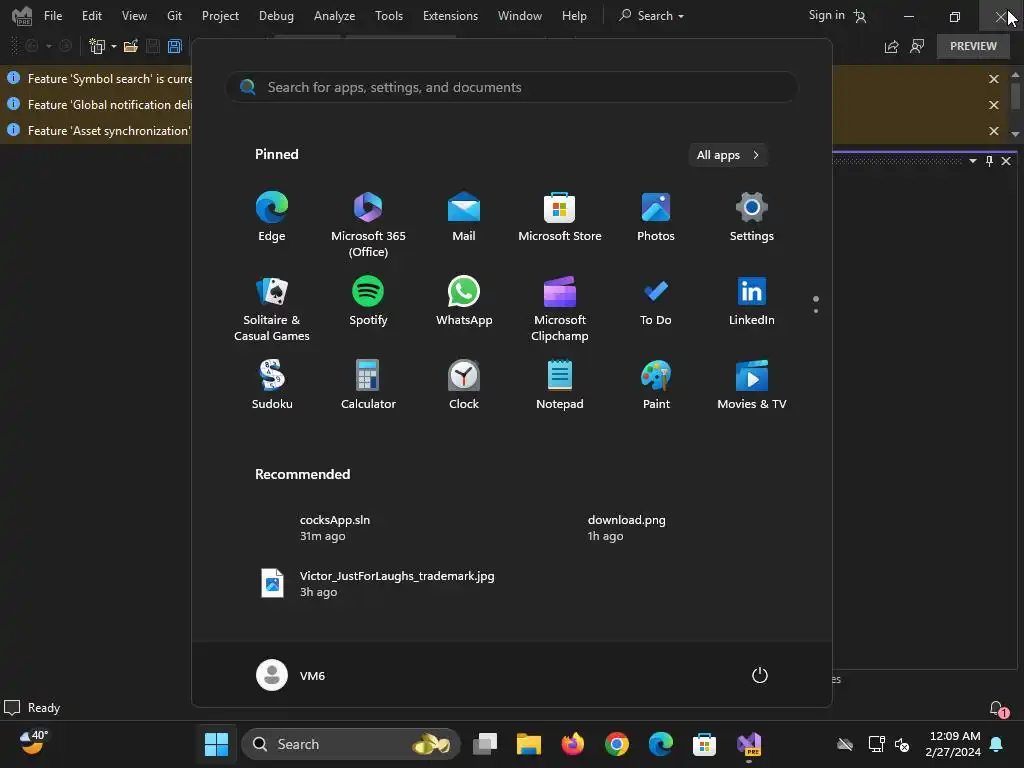Viewport: 1024px width, 768px height.
Task: Open Paint
Action: point(656,385)
